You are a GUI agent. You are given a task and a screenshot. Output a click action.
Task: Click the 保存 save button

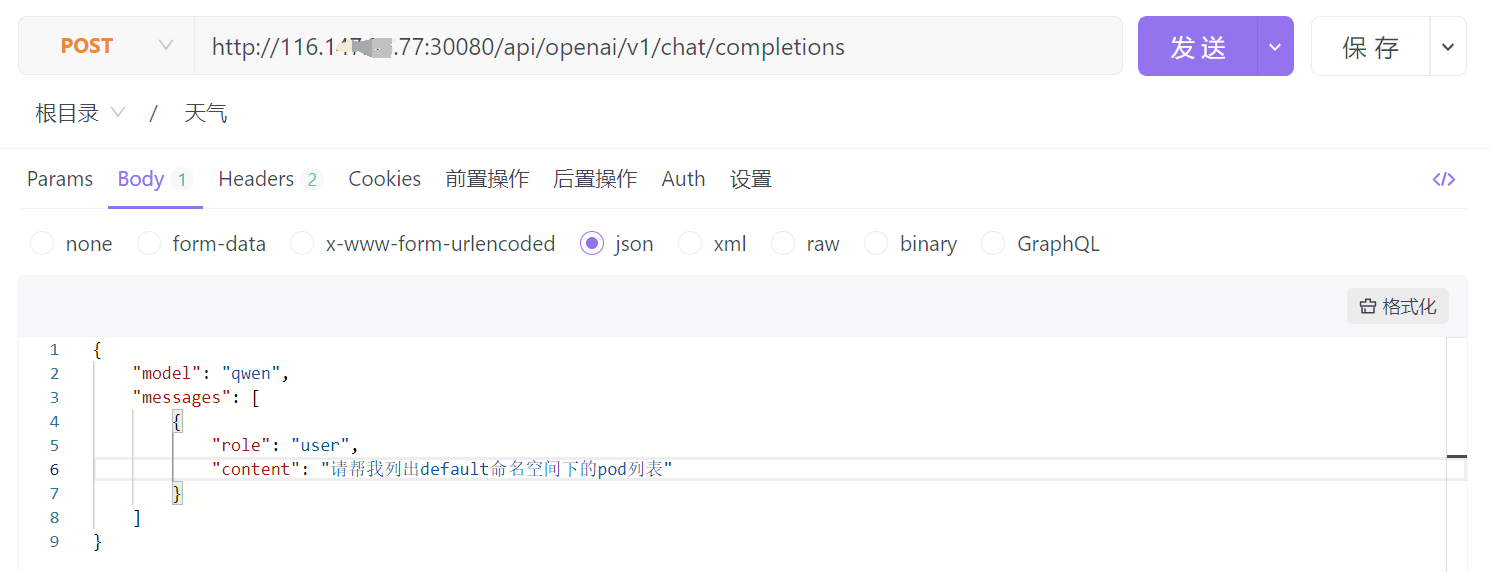pos(1370,47)
